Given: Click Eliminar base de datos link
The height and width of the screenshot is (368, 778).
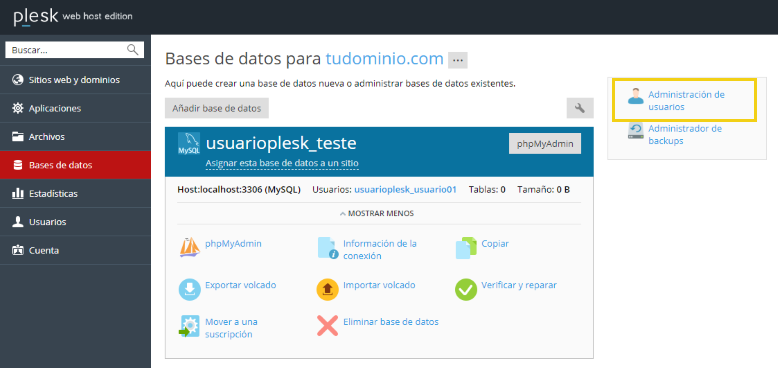Looking at the screenshot, I should click(391, 322).
